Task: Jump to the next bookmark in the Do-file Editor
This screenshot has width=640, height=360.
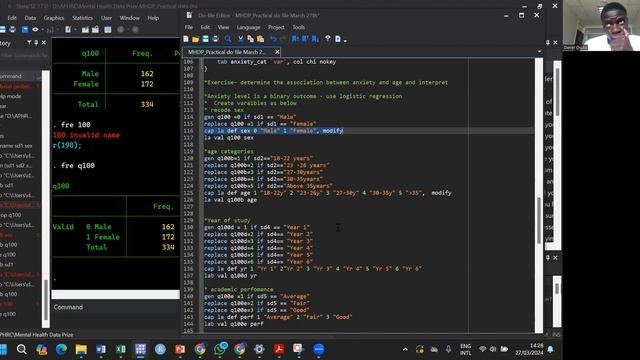Action: coord(315,39)
